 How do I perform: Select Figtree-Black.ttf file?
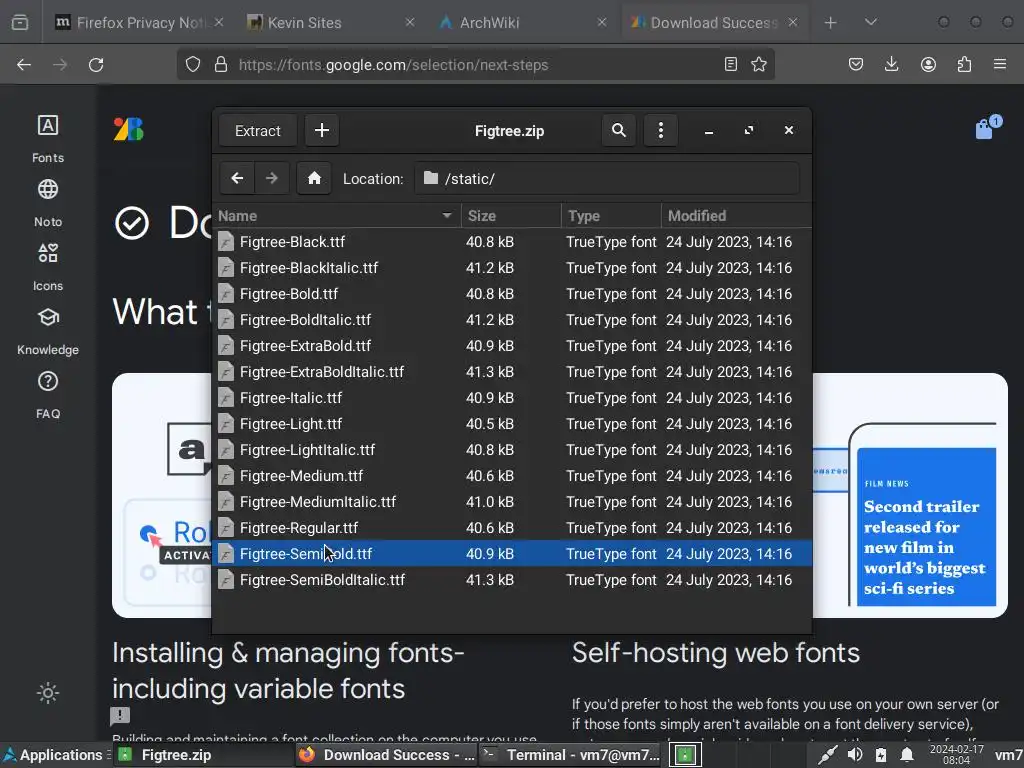[512, 242]
